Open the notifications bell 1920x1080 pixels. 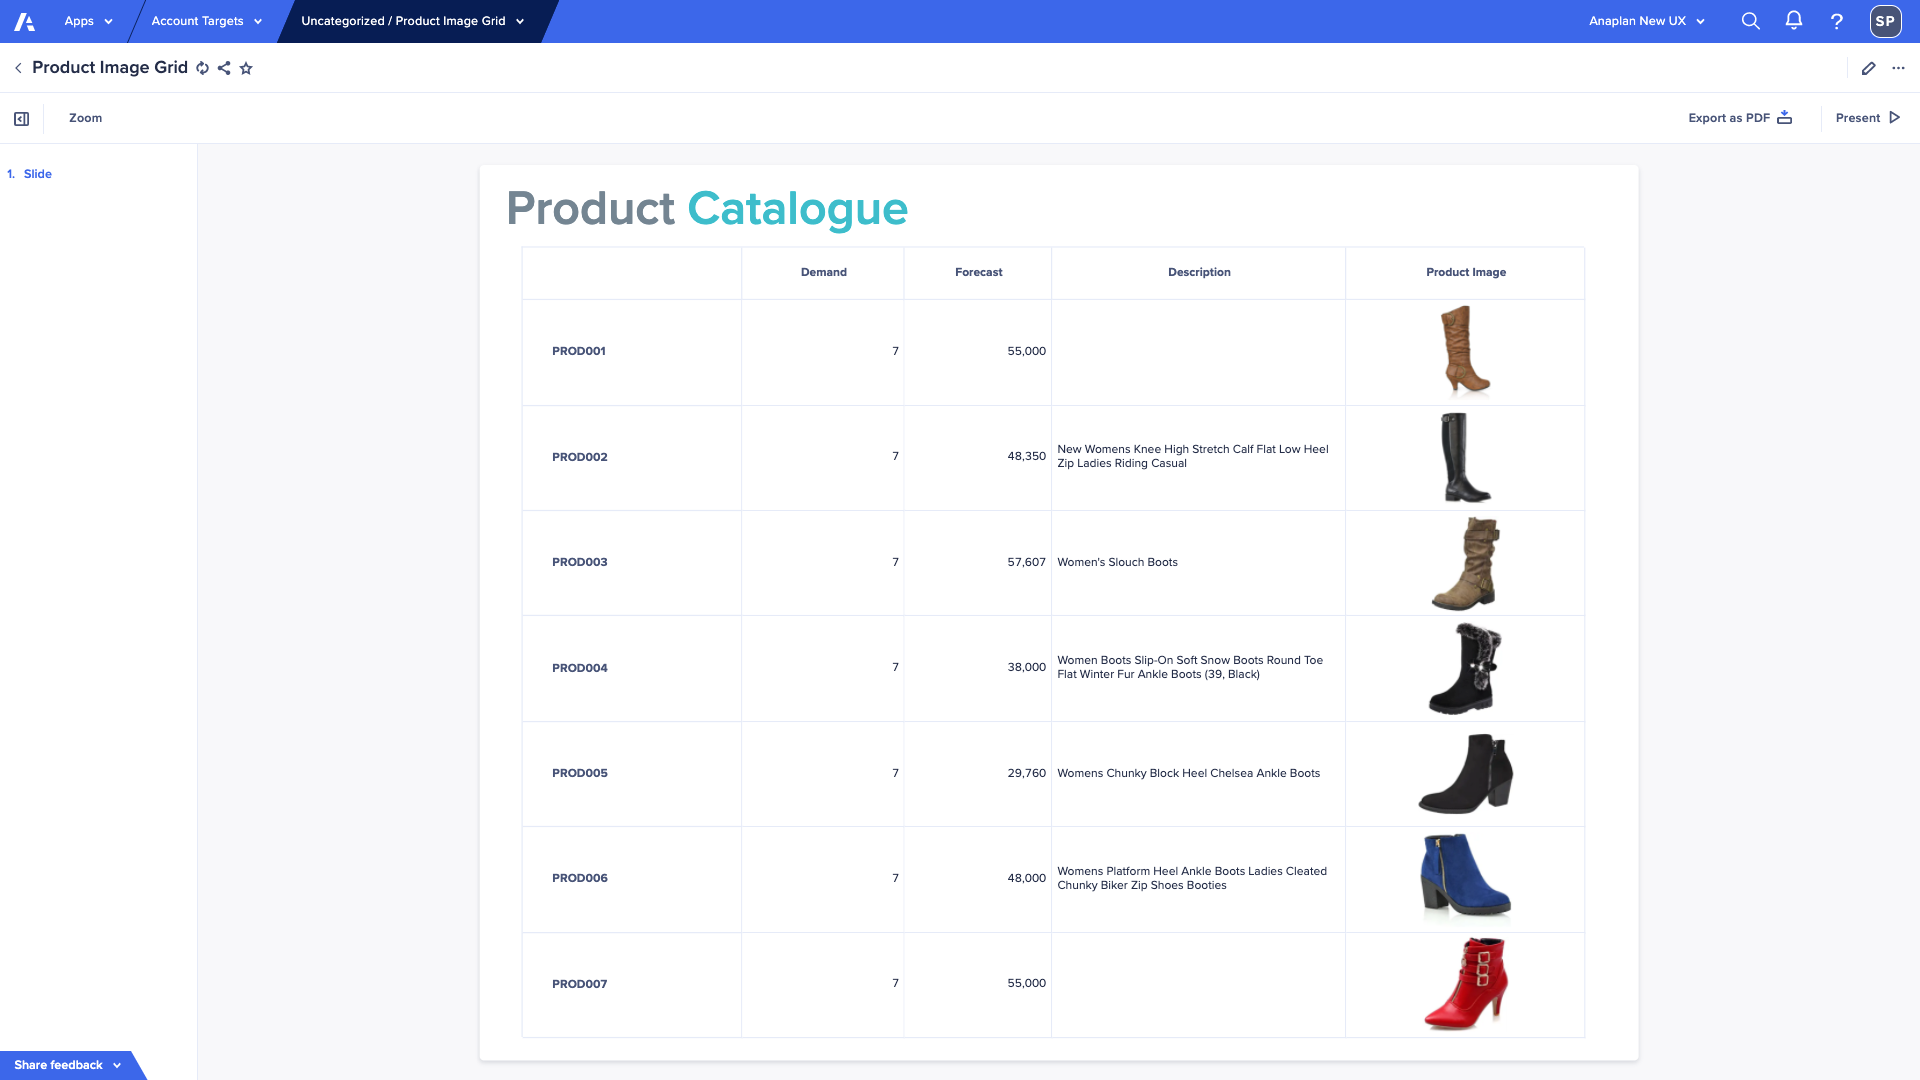click(1794, 21)
